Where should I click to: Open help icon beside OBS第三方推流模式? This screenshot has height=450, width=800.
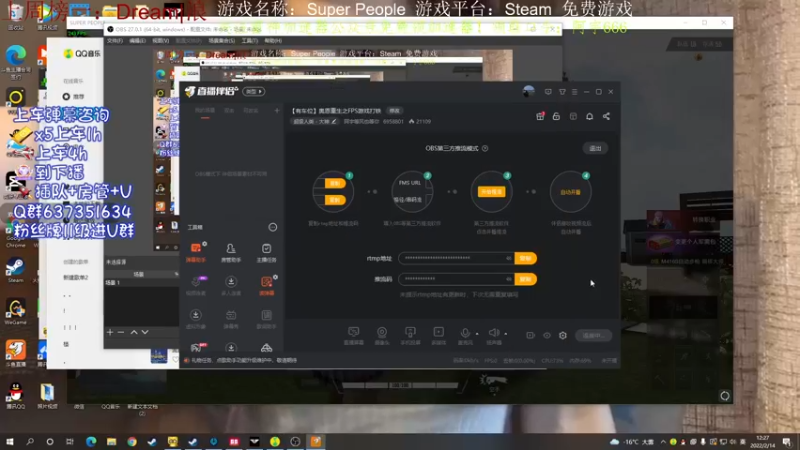[x=485, y=148]
